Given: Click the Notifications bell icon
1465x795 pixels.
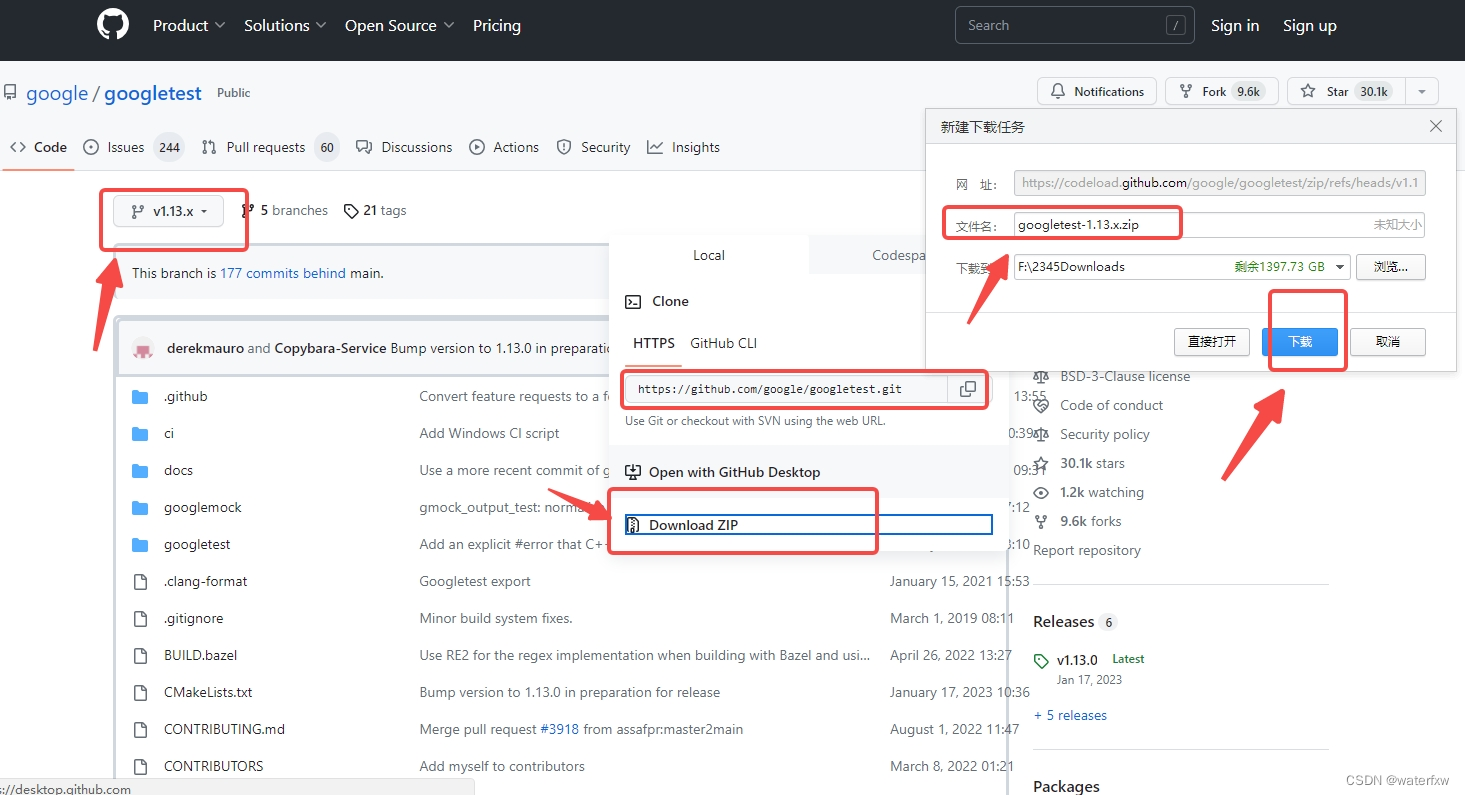Looking at the screenshot, I should pos(1058,91).
